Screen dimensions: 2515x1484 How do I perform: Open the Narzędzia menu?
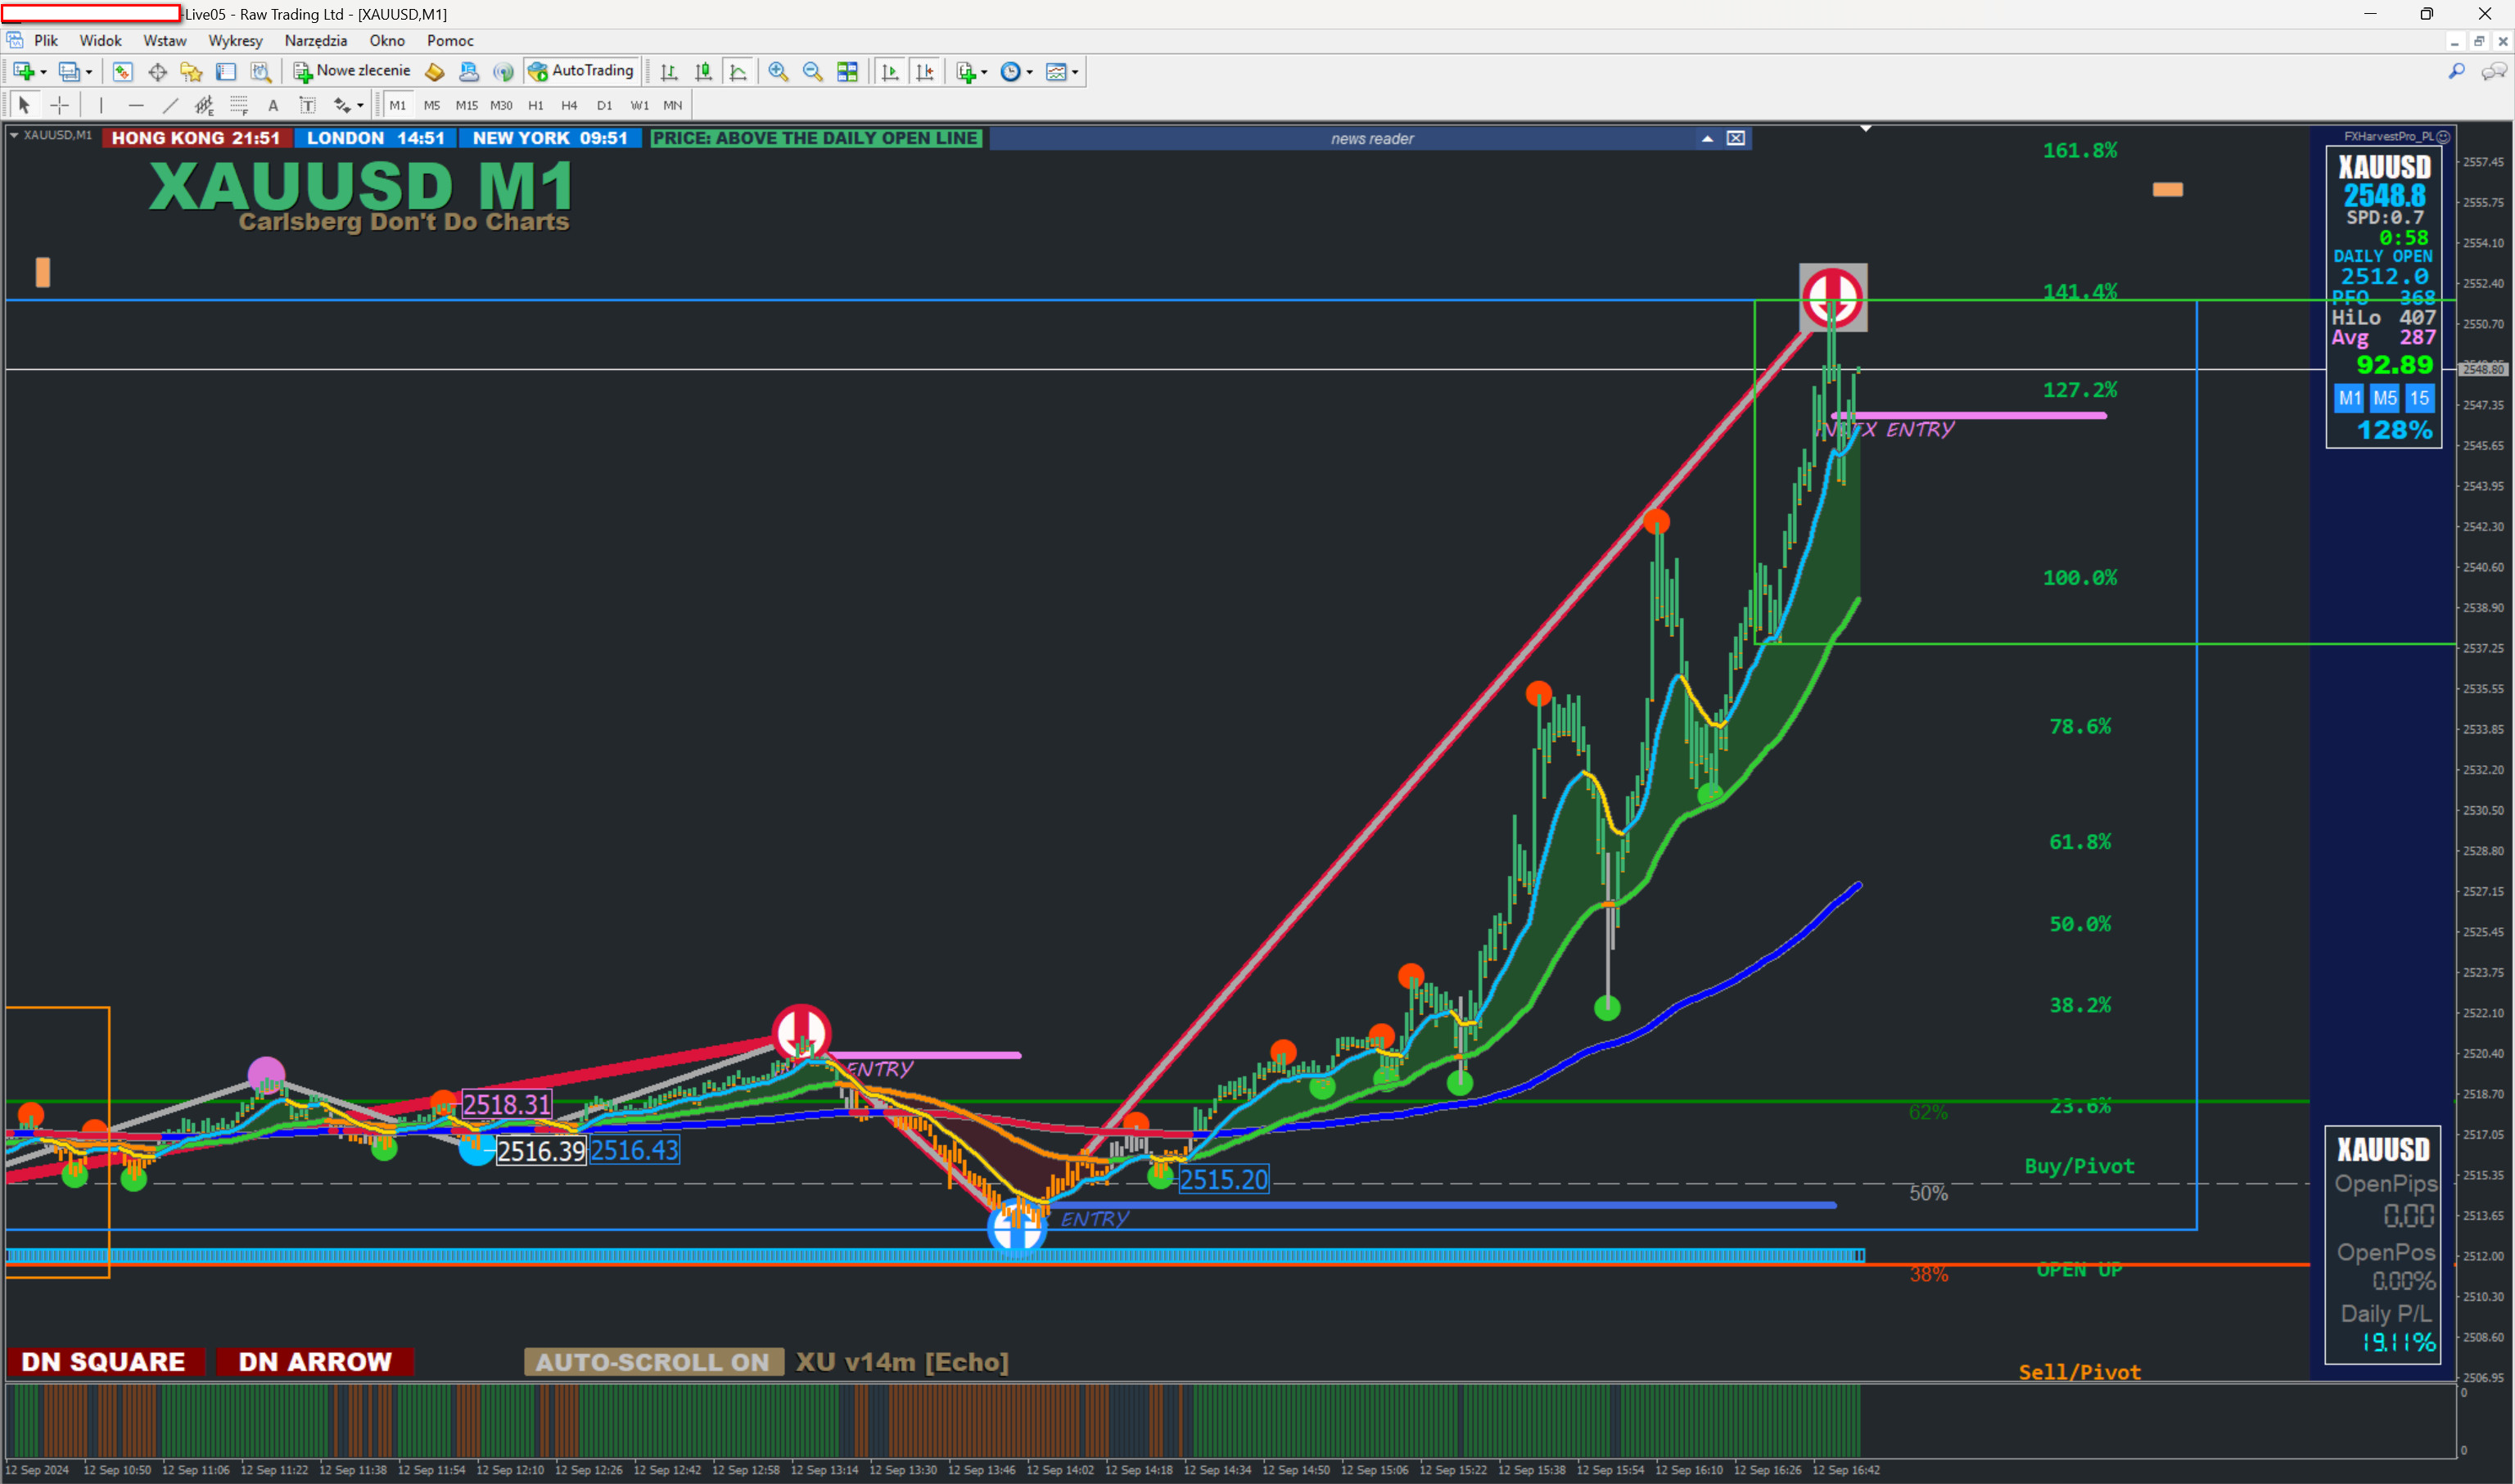315,41
